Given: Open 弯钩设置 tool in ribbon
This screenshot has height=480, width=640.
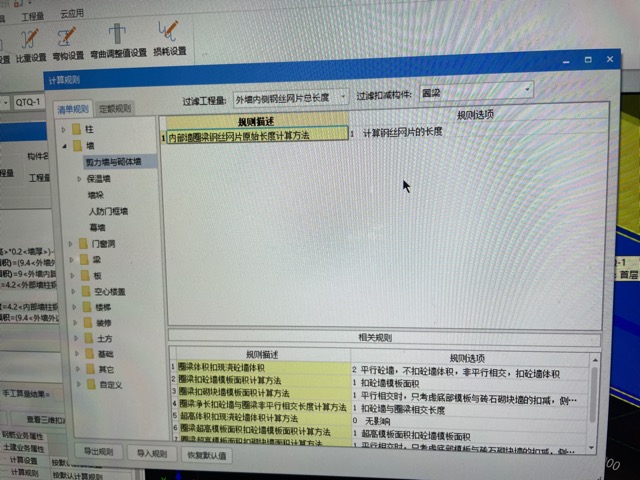Looking at the screenshot, I should [x=68, y=43].
